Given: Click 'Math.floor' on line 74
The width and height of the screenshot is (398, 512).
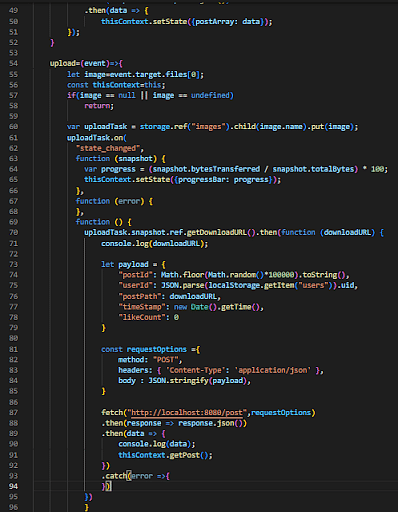Looking at the screenshot, I should 183,275.
